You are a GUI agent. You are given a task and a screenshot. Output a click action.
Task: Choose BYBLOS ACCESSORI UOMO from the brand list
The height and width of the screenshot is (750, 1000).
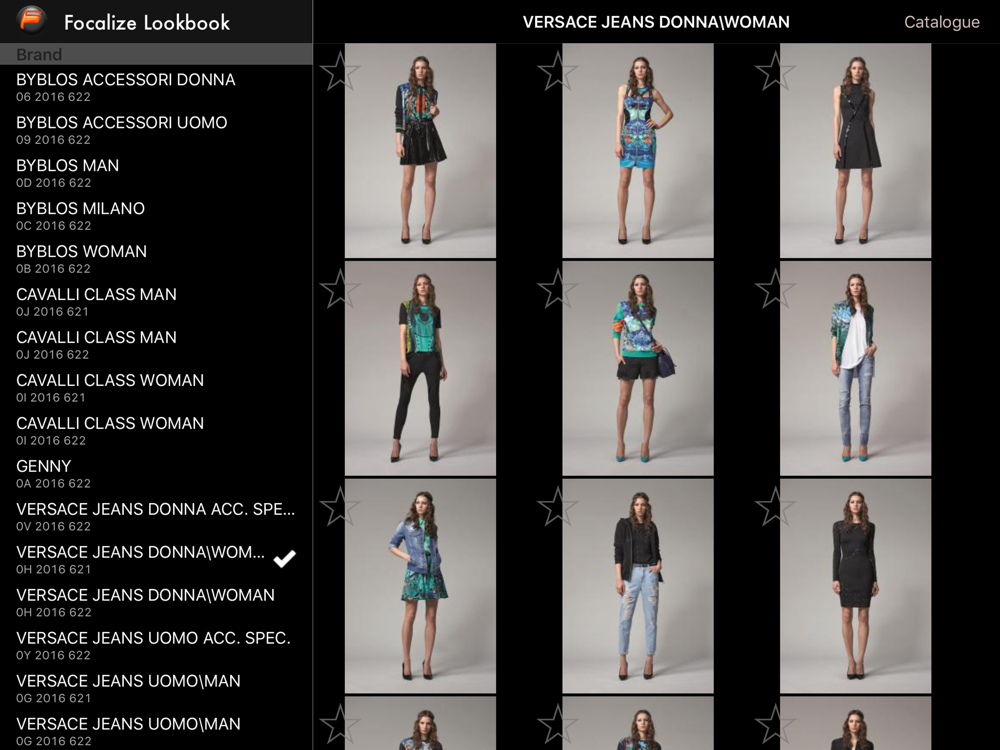point(156,130)
